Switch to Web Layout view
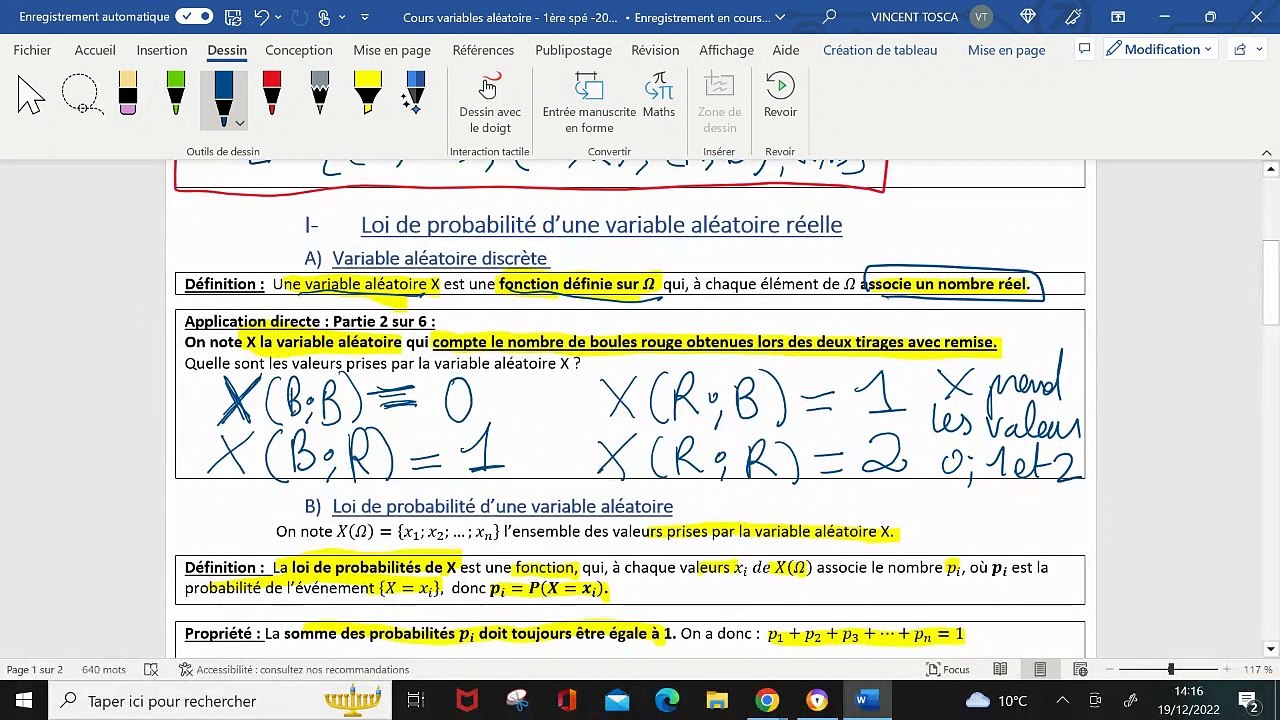1280x720 pixels. [1080, 669]
